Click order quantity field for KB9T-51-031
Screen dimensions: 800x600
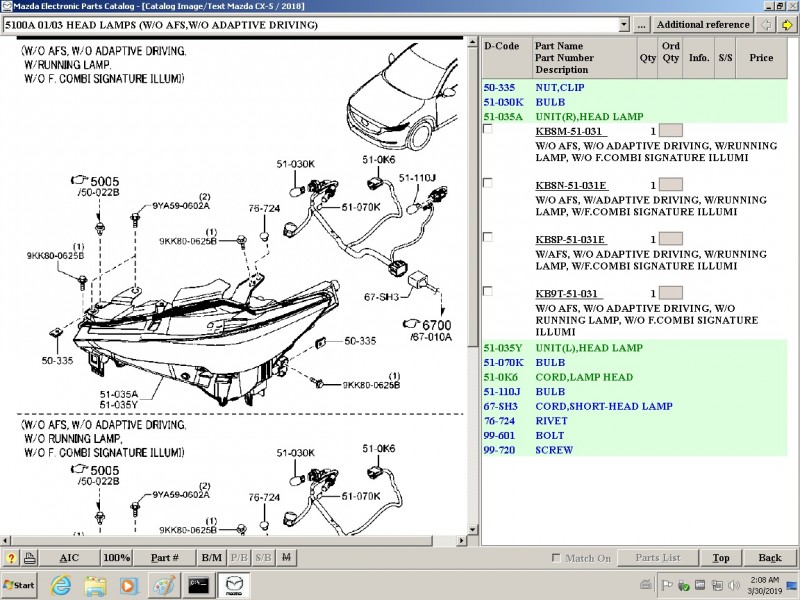point(670,293)
